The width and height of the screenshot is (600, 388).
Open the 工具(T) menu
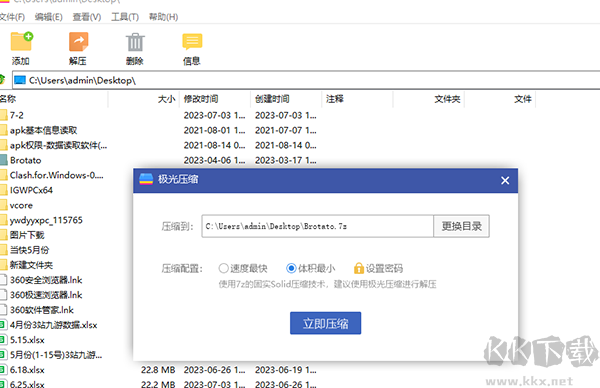tap(125, 17)
